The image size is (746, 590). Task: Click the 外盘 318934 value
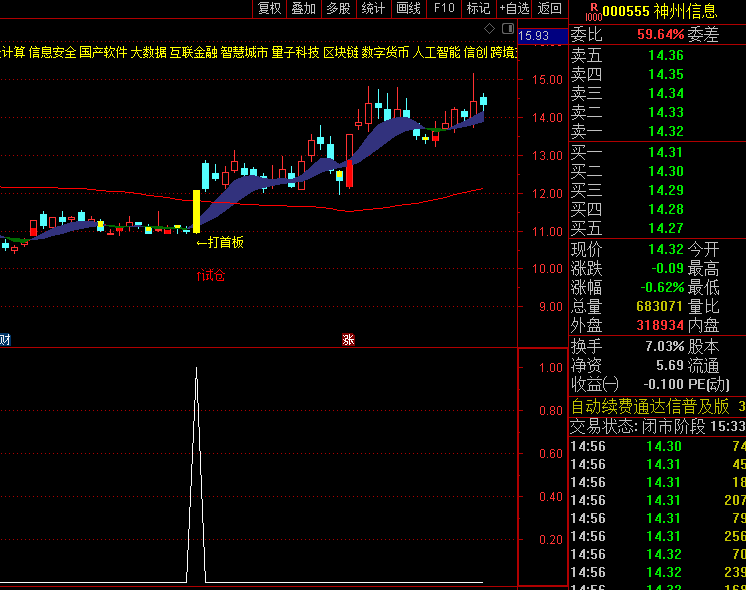click(x=660, y=326)
